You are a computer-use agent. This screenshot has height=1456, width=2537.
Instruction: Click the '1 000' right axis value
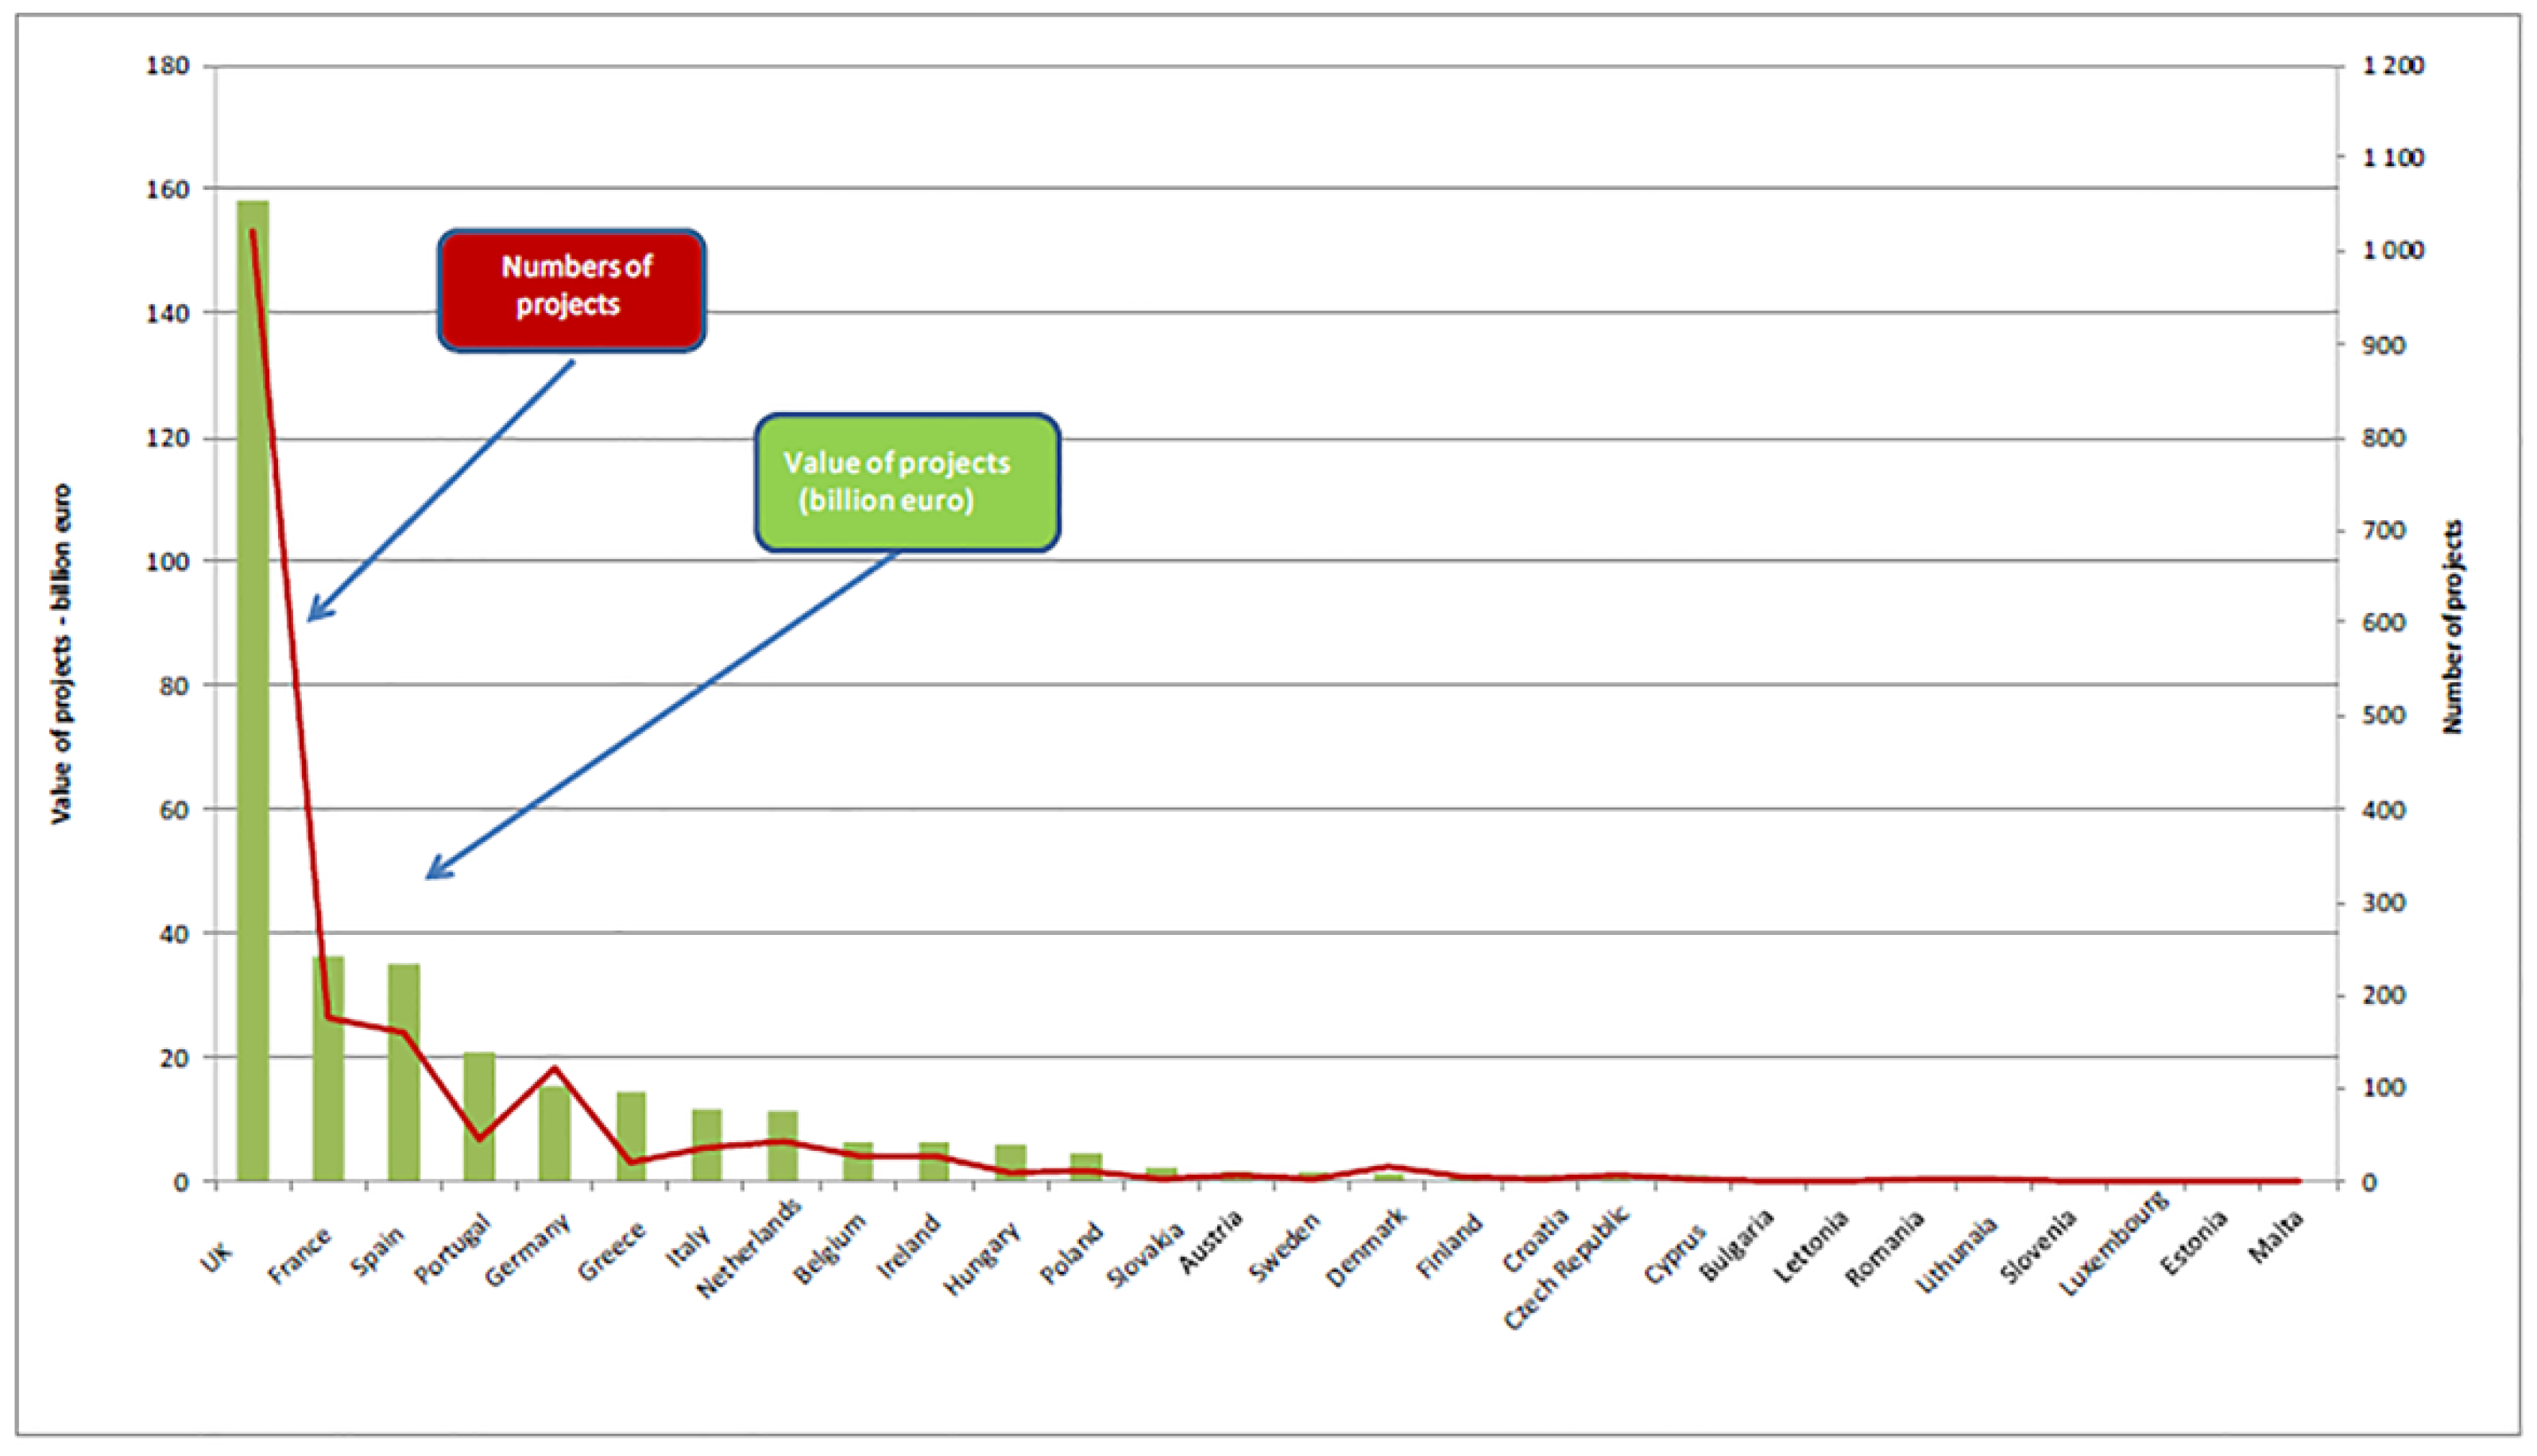tap(2394, 250)
